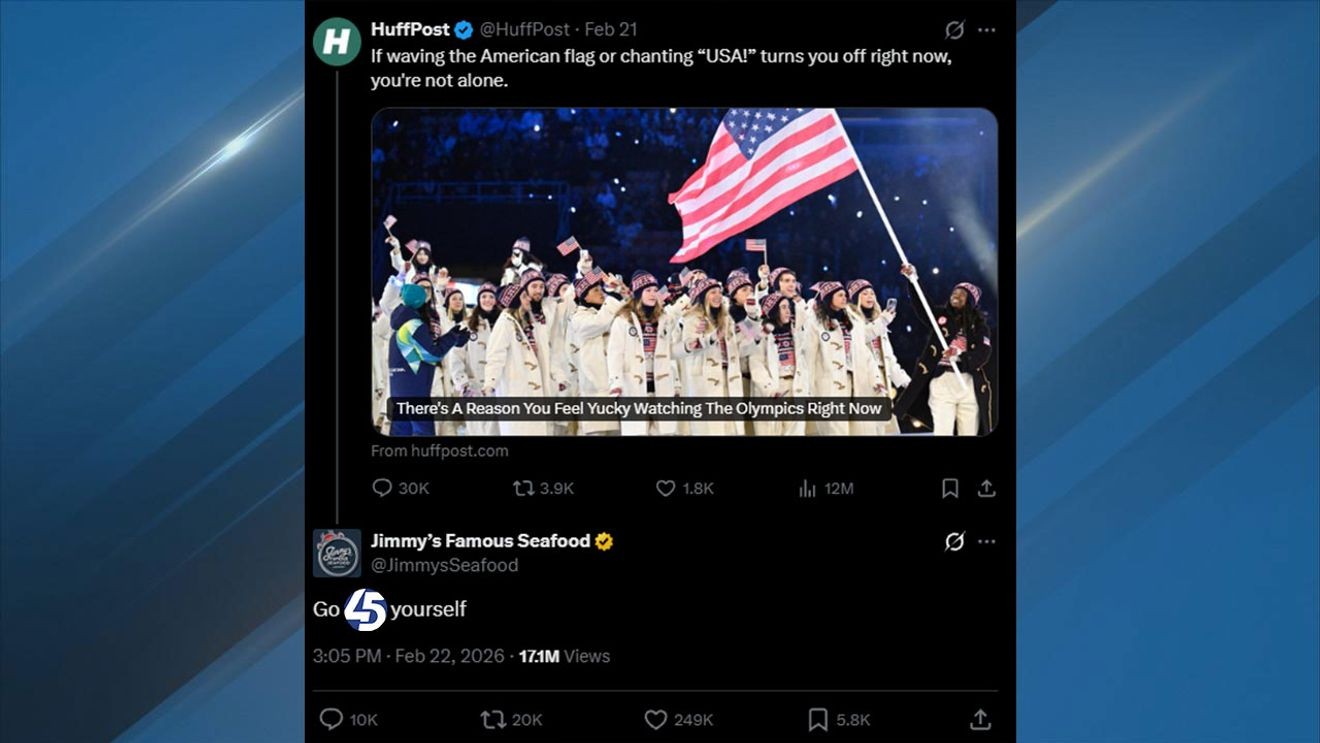This screenshot has height=743, width=1320.
Task: Share the HuffPost tweet
Action: click(986, 488)
